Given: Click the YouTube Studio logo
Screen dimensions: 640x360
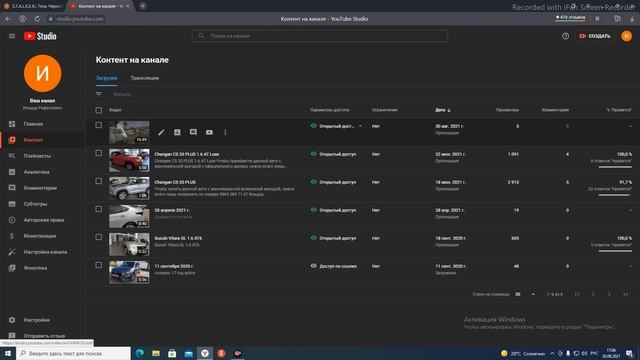Looking at the screenshot, I should [40, 36].
